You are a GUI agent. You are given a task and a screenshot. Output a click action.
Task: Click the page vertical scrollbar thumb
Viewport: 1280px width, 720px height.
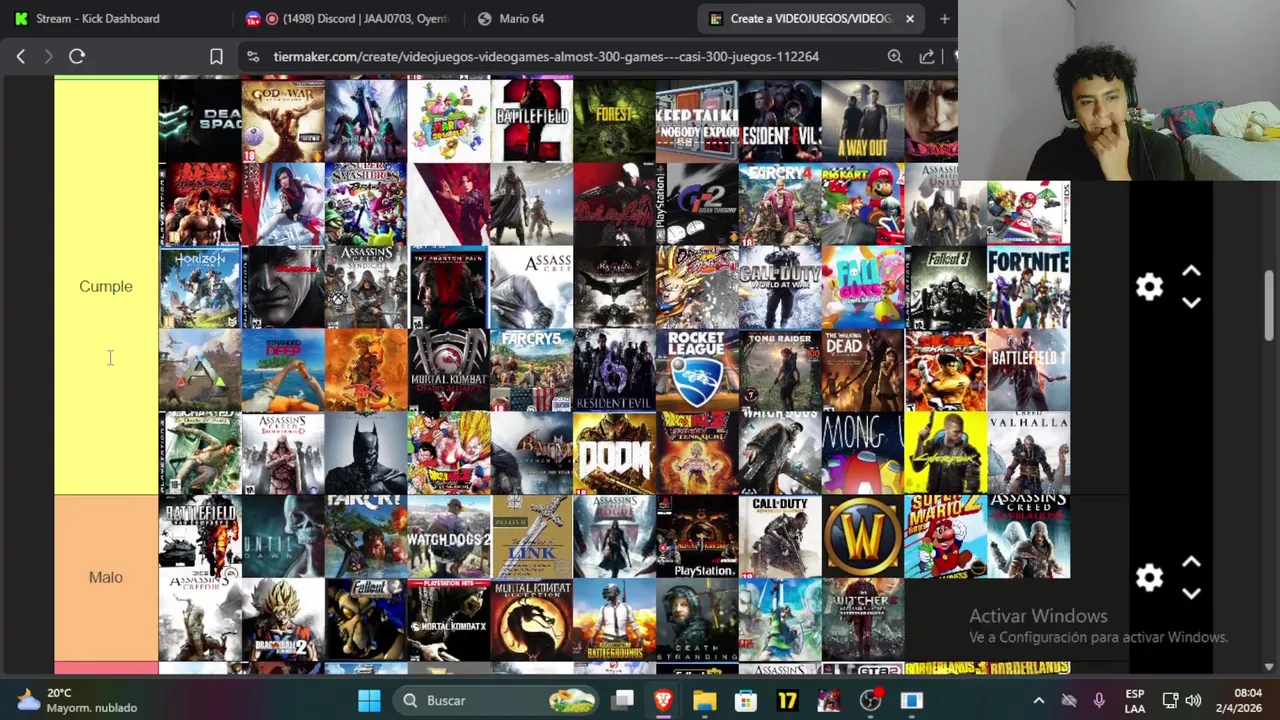click(1269, 305)
